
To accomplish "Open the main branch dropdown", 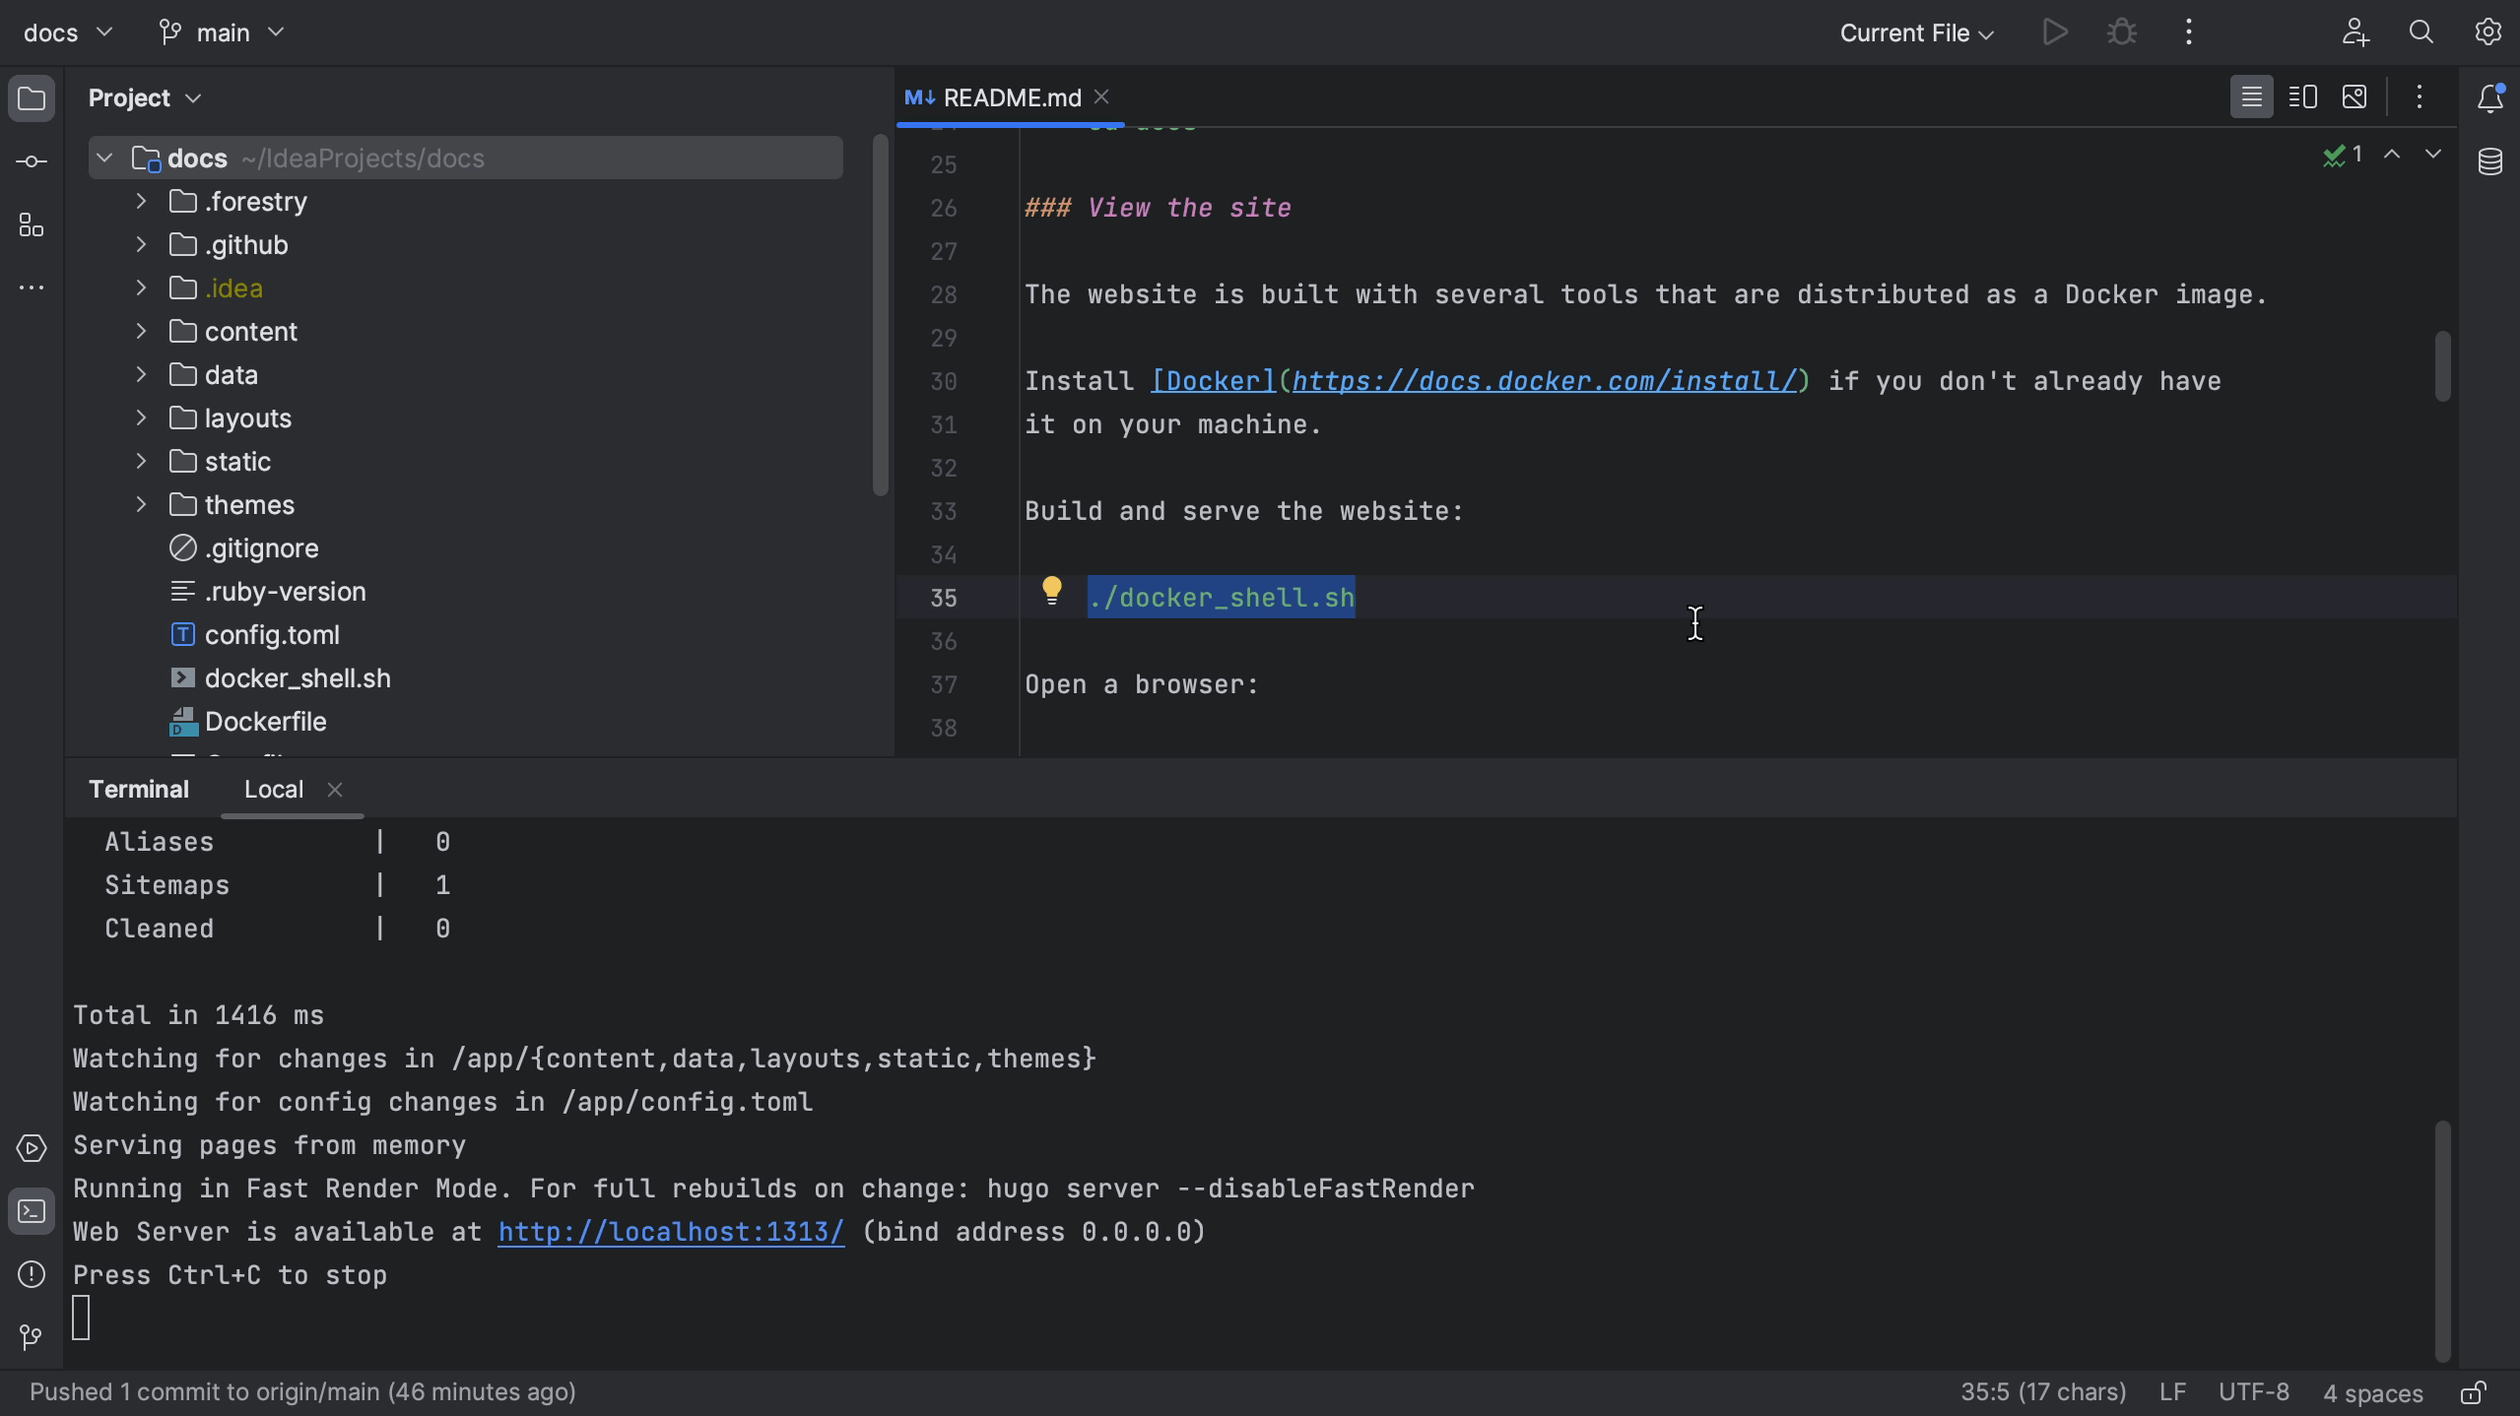I will tap(222, 32).
